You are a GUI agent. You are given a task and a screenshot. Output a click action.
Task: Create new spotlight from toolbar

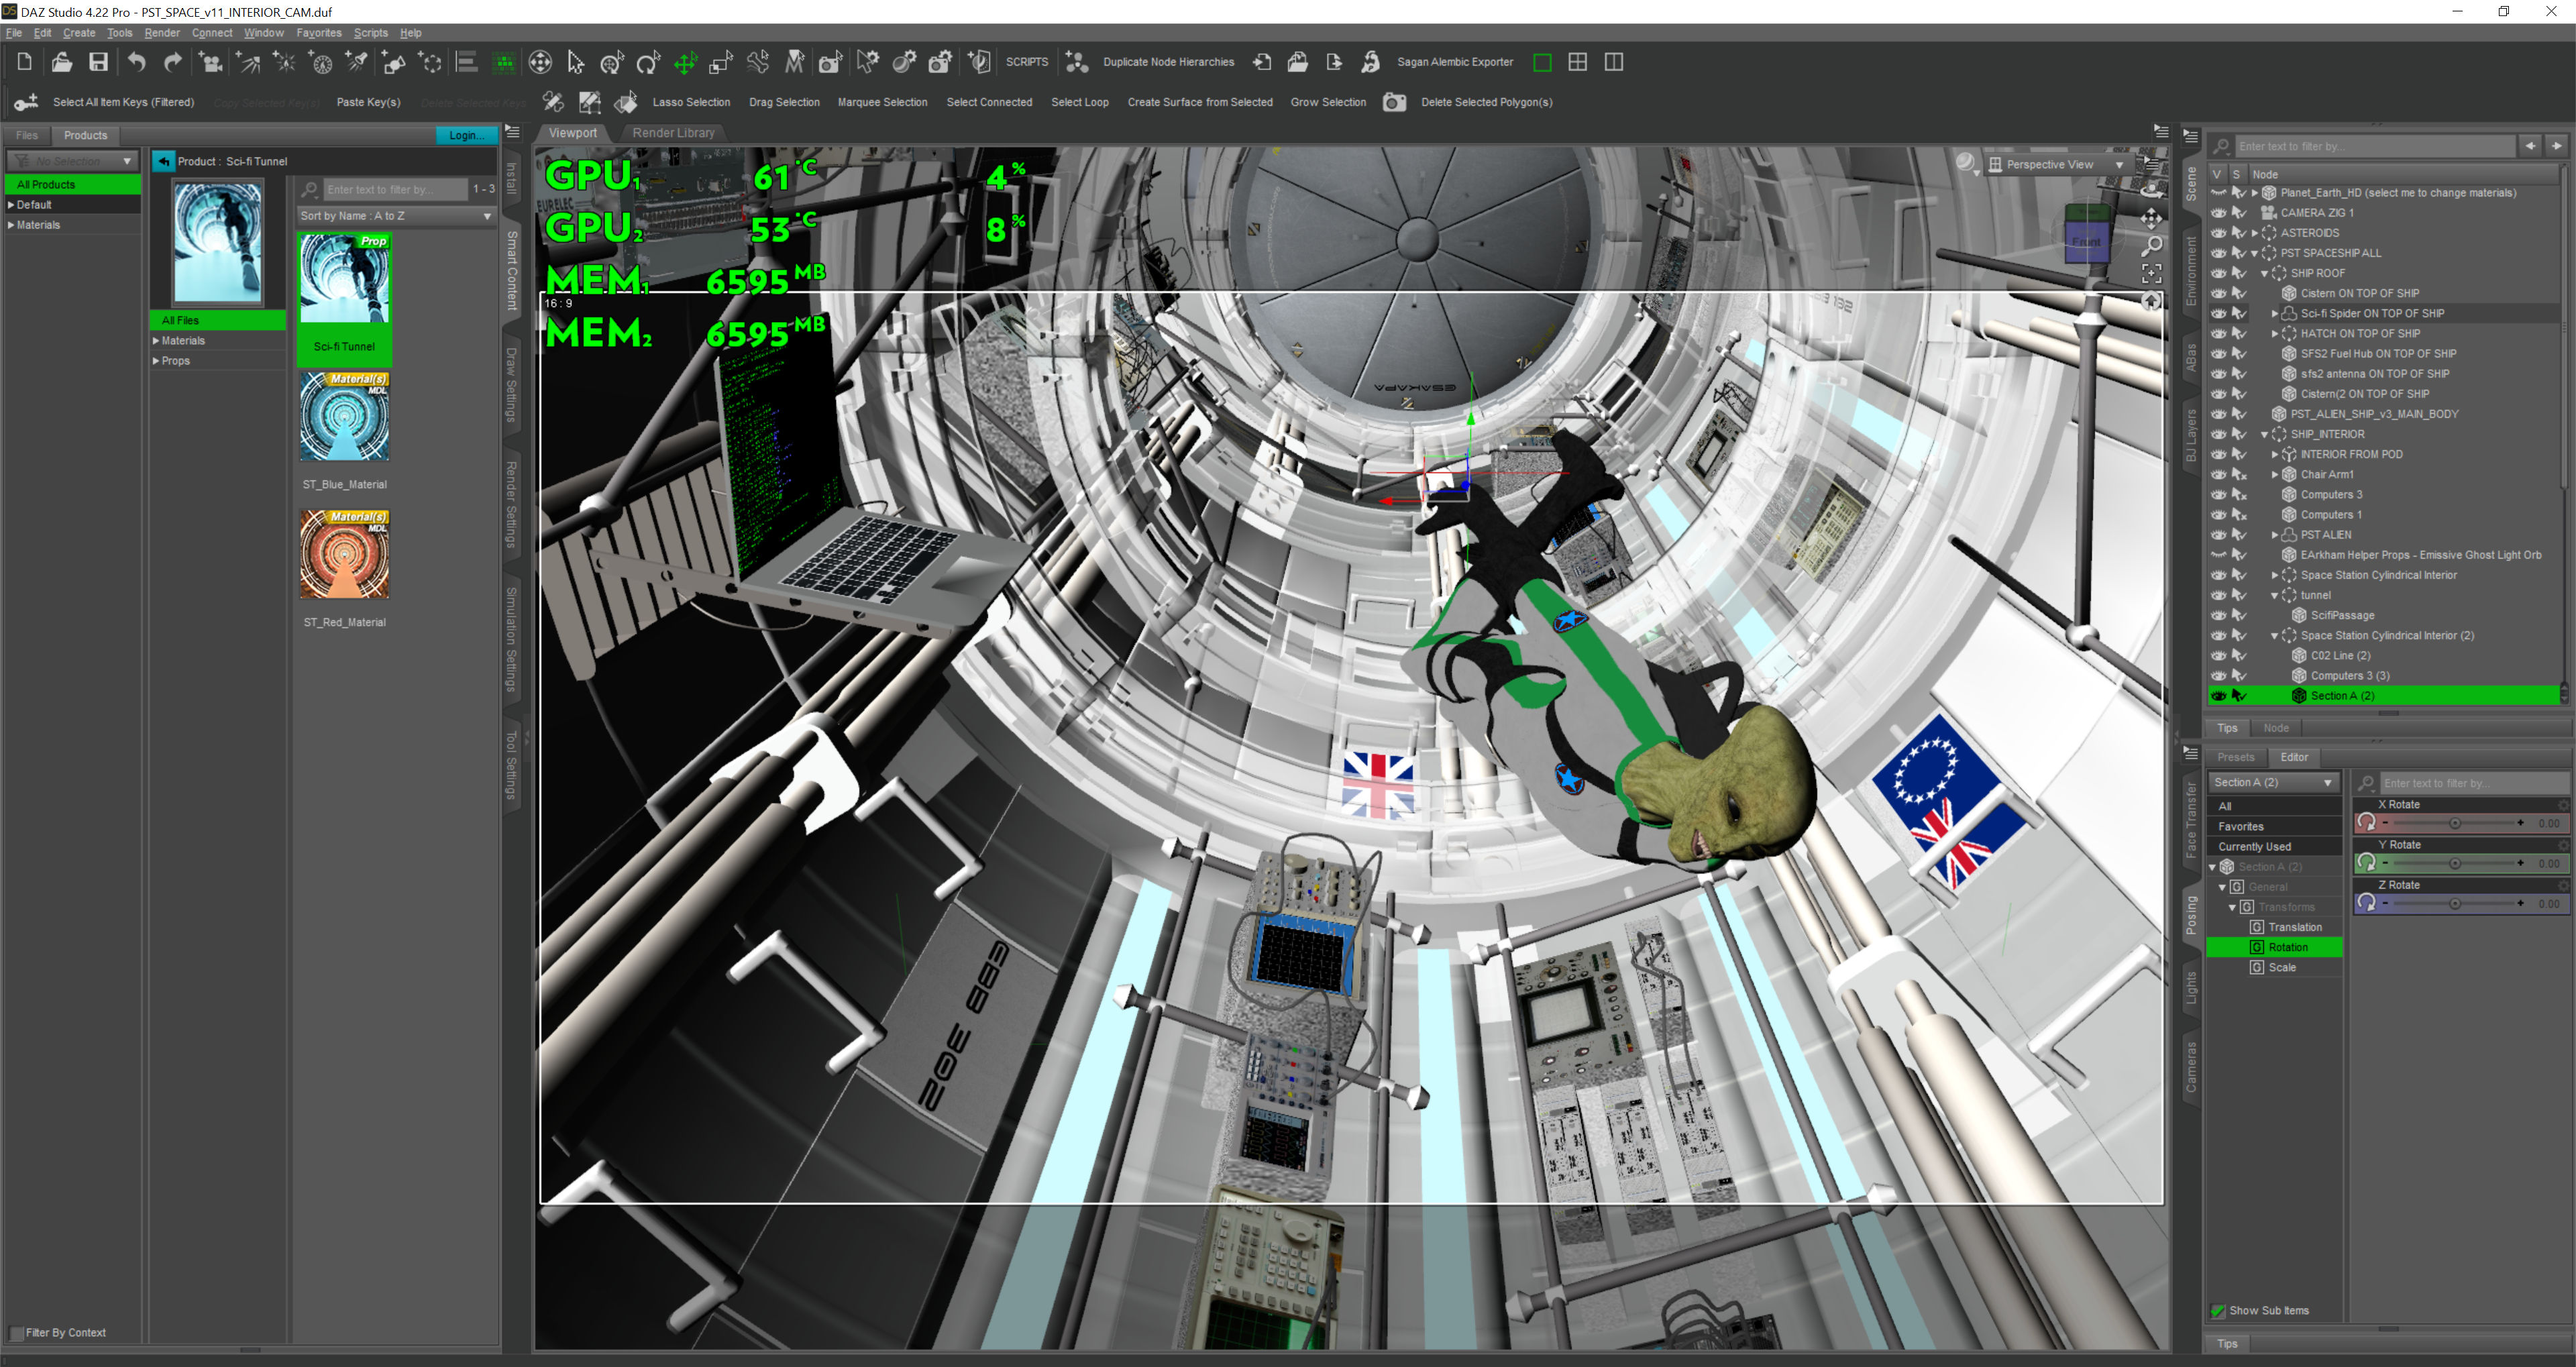tap(356, 63)
